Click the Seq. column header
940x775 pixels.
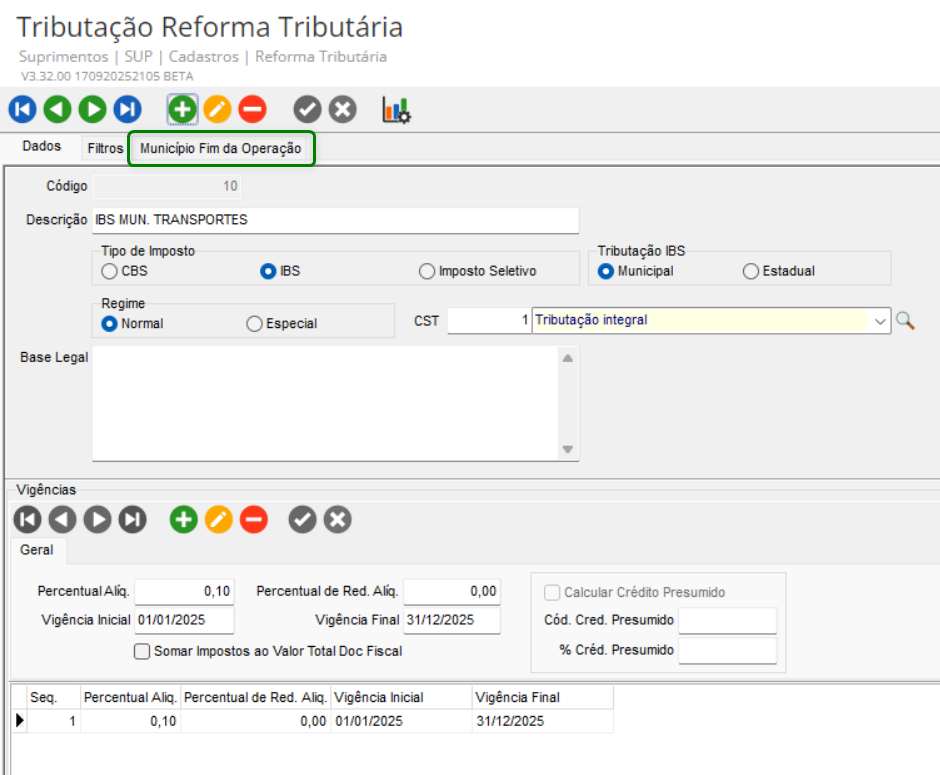pos(54,698)
